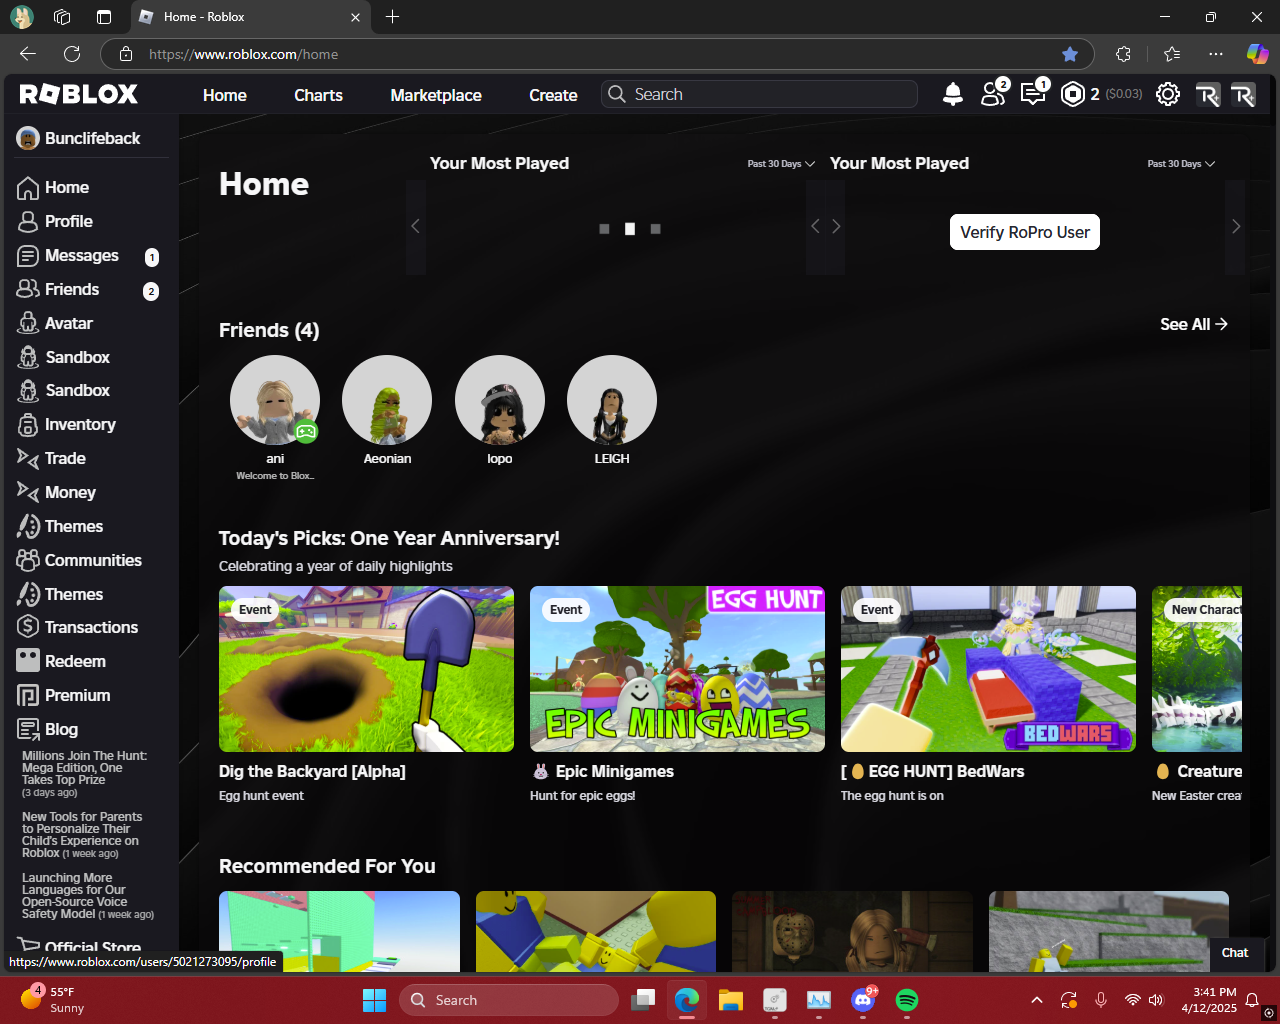Open the Windows Start menu
1280x1024 pixels.
[374, 1000]
